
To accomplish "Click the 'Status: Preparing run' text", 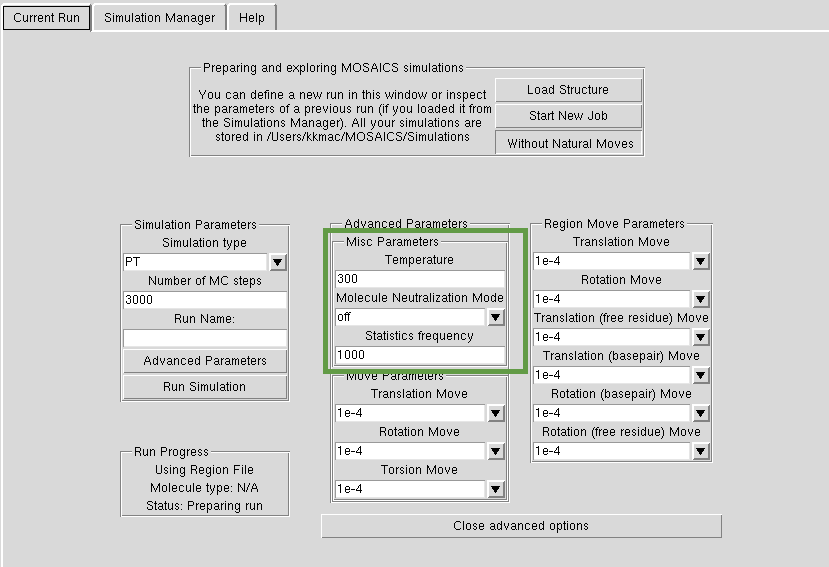I will [205, 506].
